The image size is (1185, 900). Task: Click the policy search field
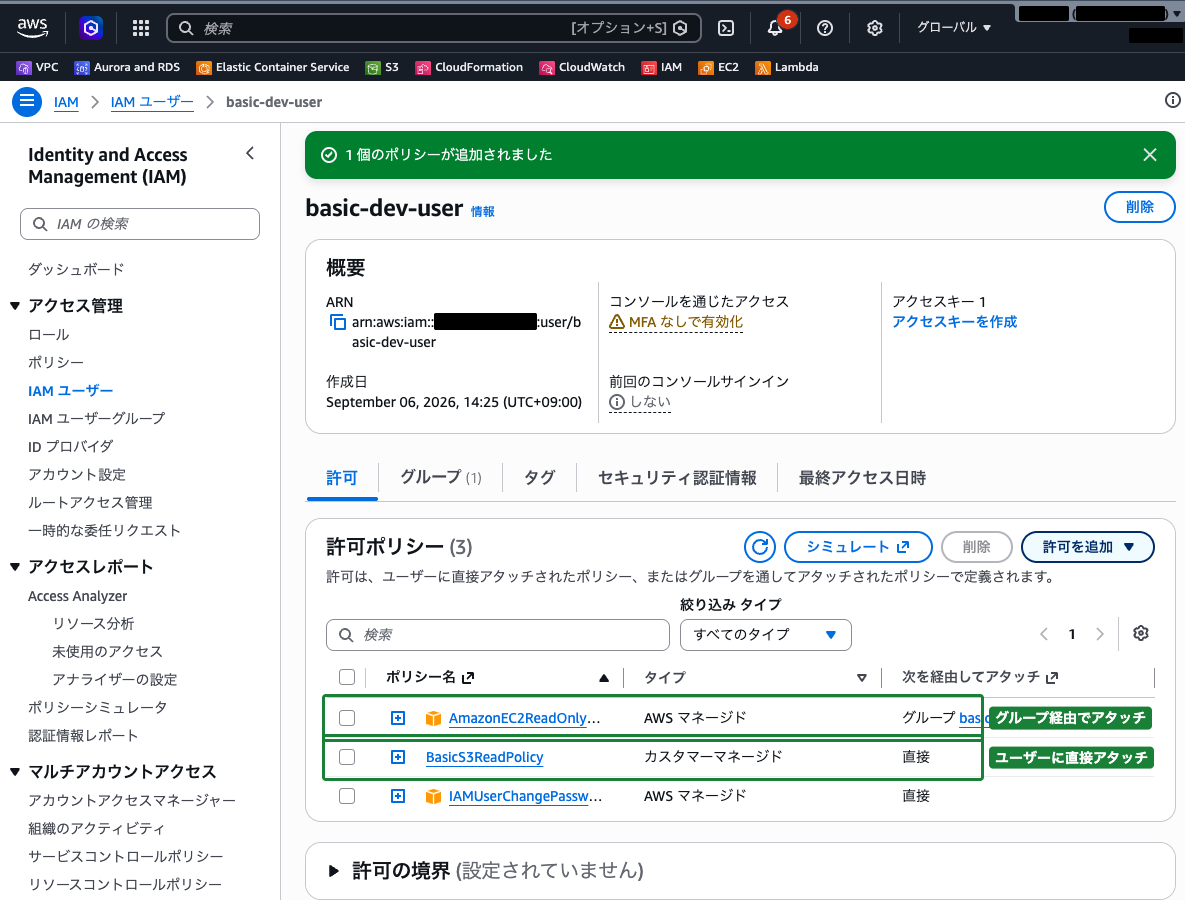pyautogui.click(x=498, y=635)
